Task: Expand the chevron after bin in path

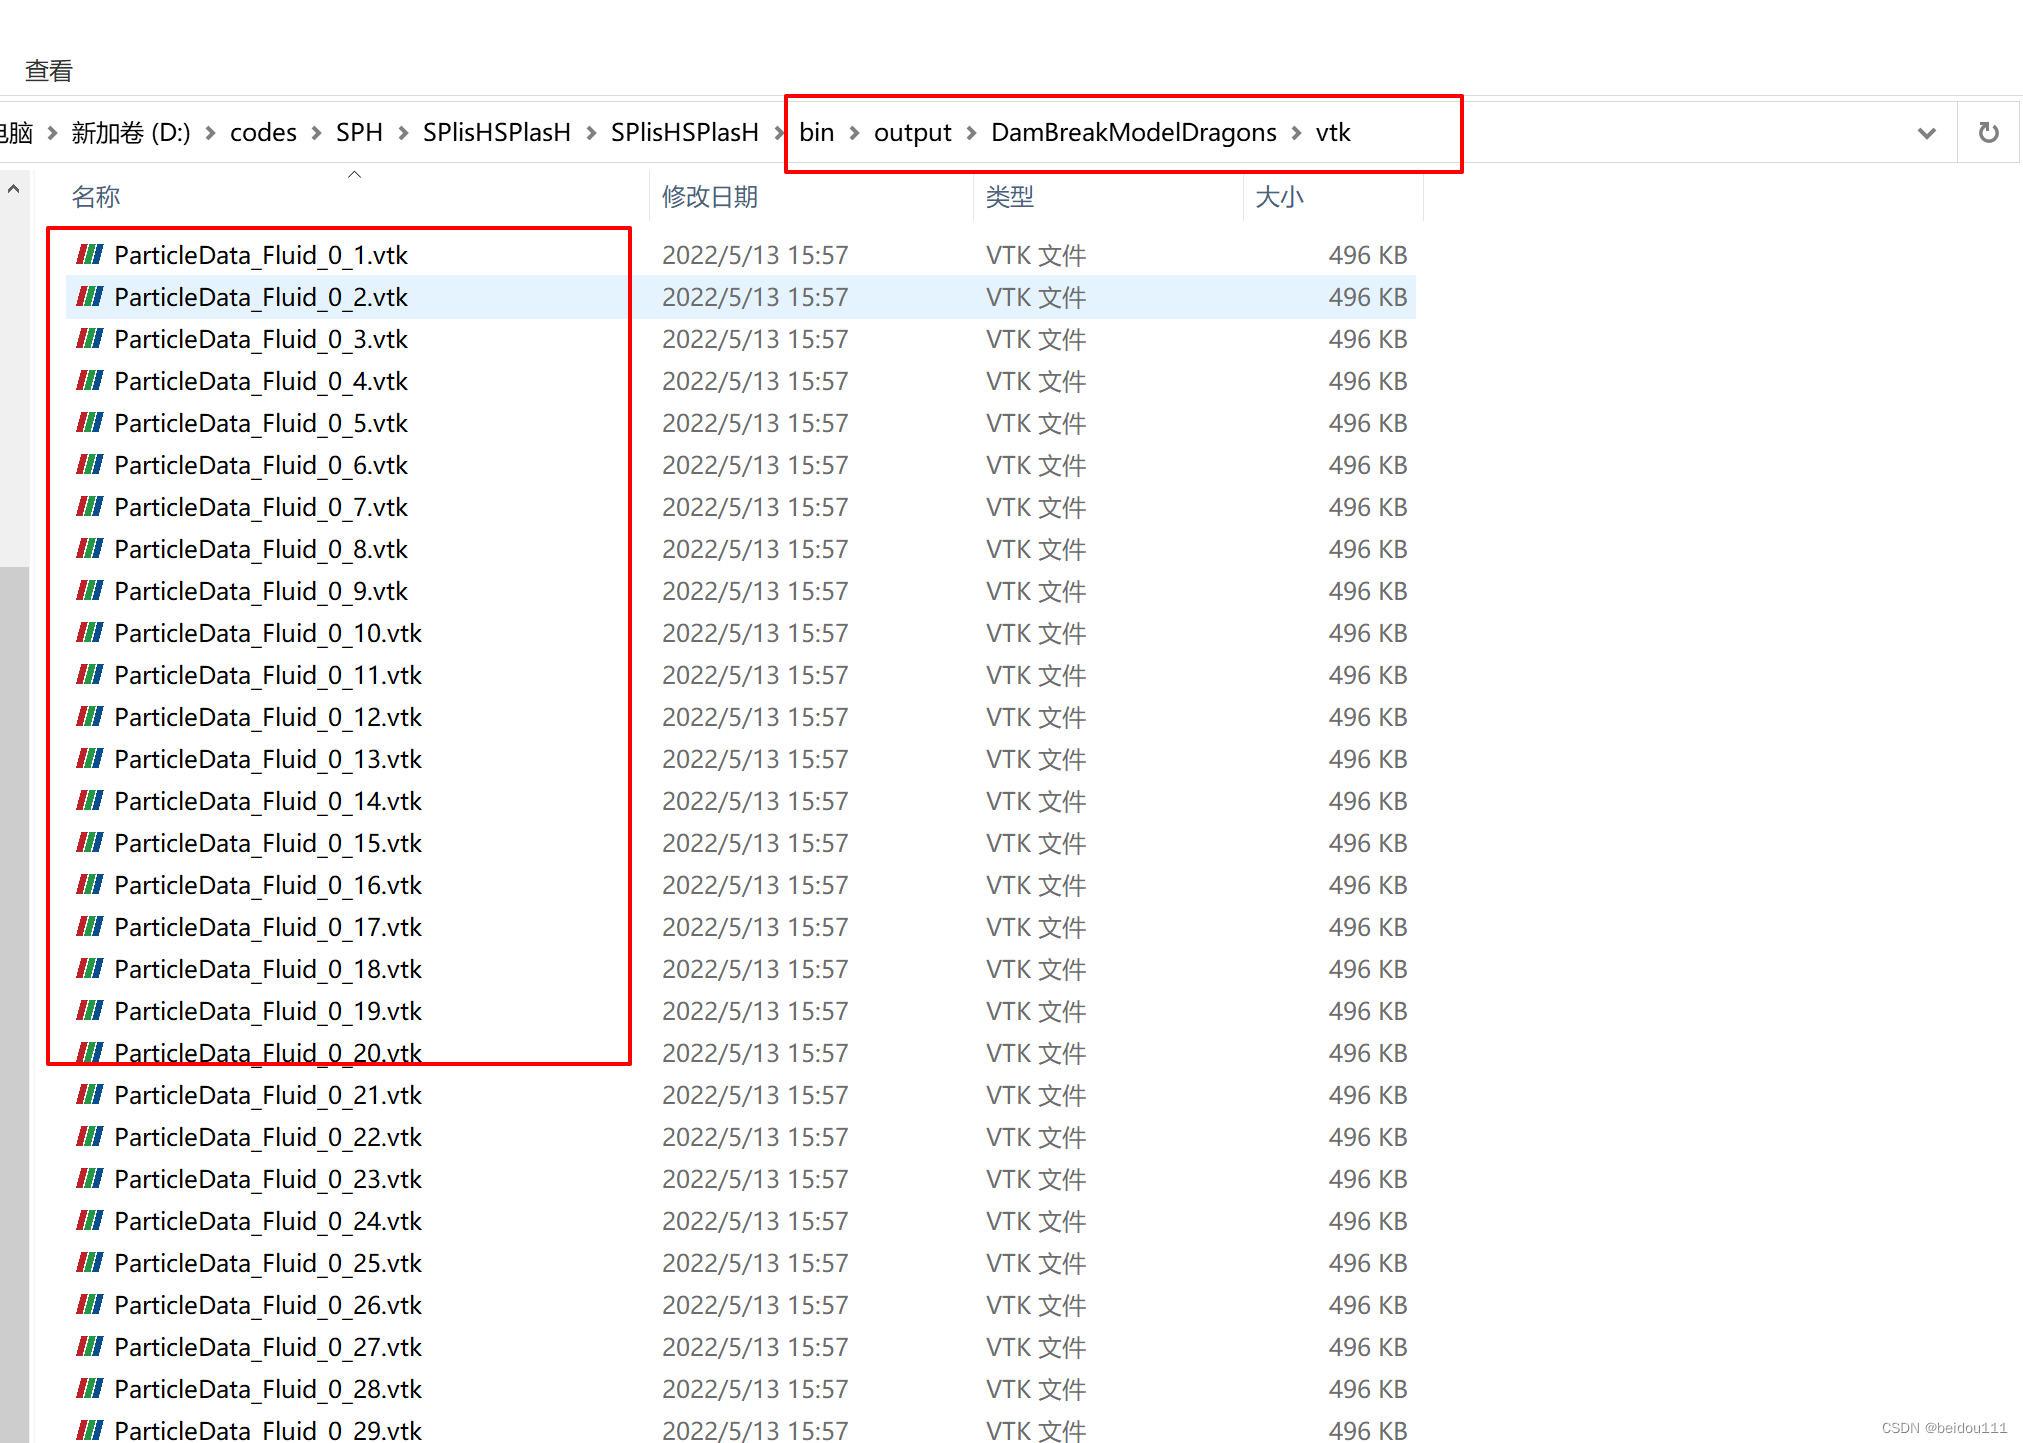Action: click(854, 133)
